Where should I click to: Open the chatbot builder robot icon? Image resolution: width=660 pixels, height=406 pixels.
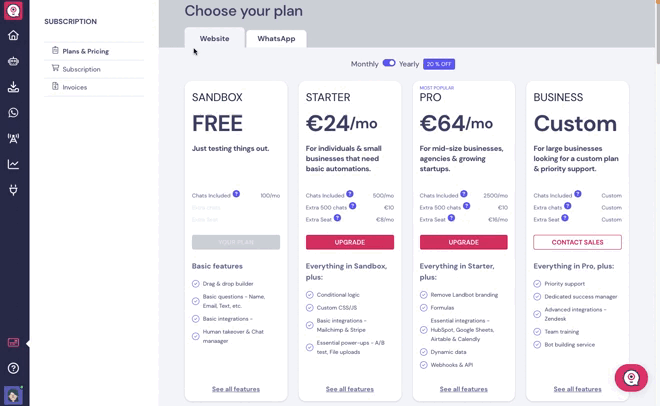point(13,61)
